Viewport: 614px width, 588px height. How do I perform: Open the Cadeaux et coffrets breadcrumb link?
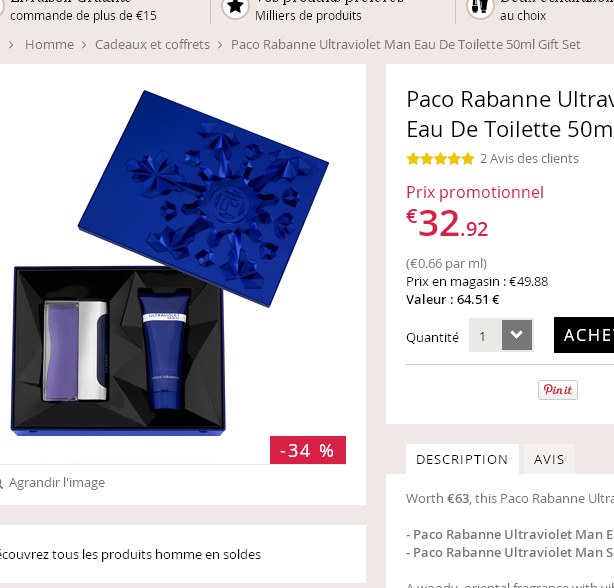(152, 45)
